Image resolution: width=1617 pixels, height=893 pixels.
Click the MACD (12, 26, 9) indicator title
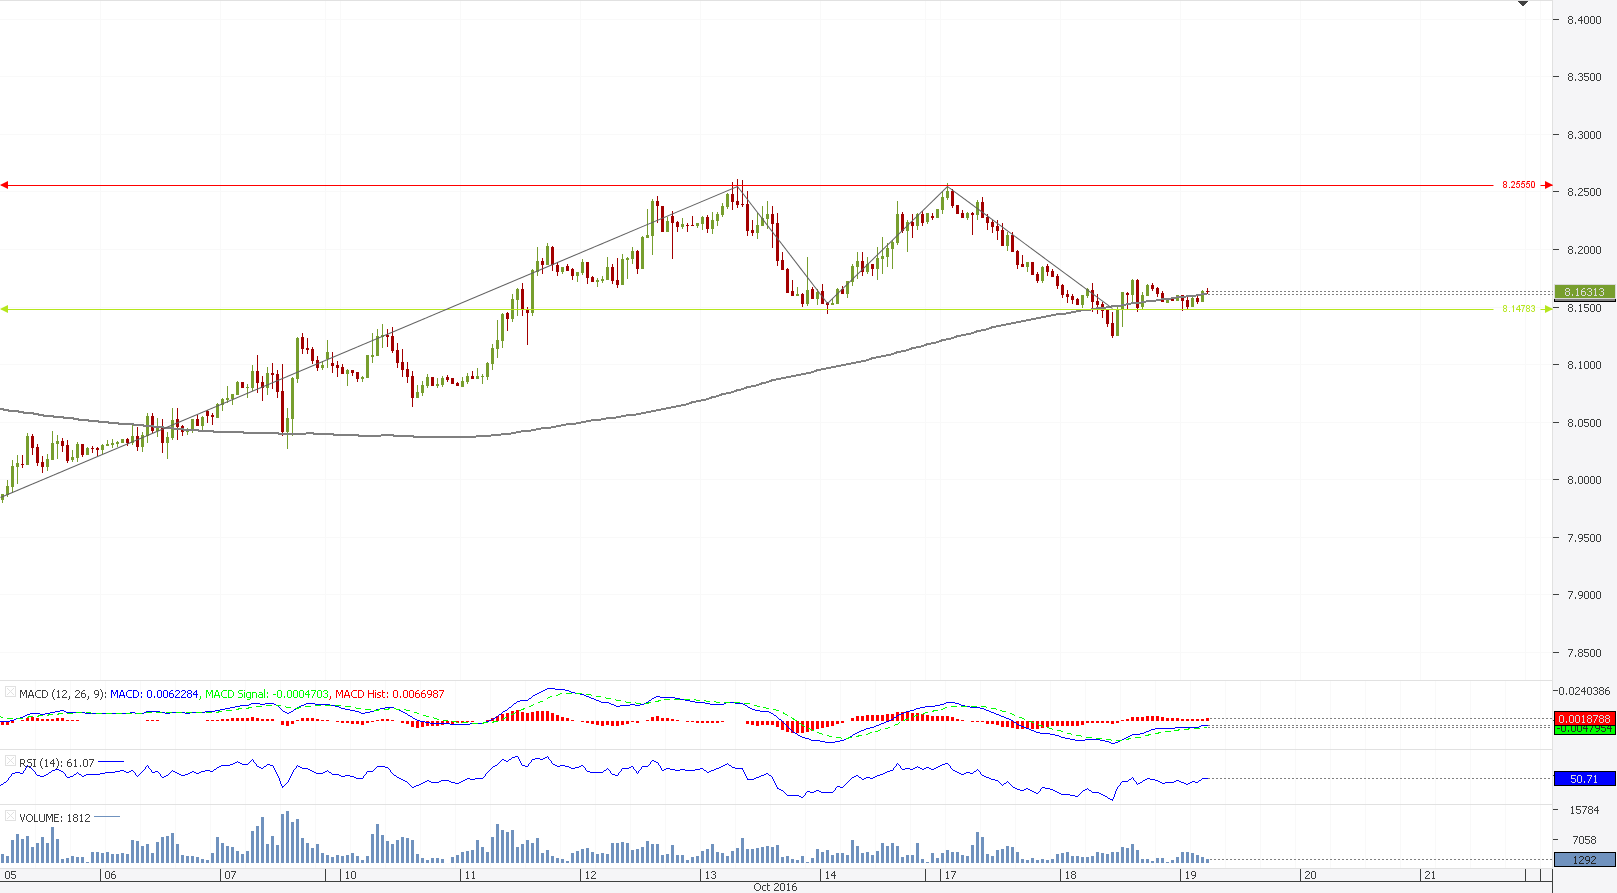click(62, 694)
